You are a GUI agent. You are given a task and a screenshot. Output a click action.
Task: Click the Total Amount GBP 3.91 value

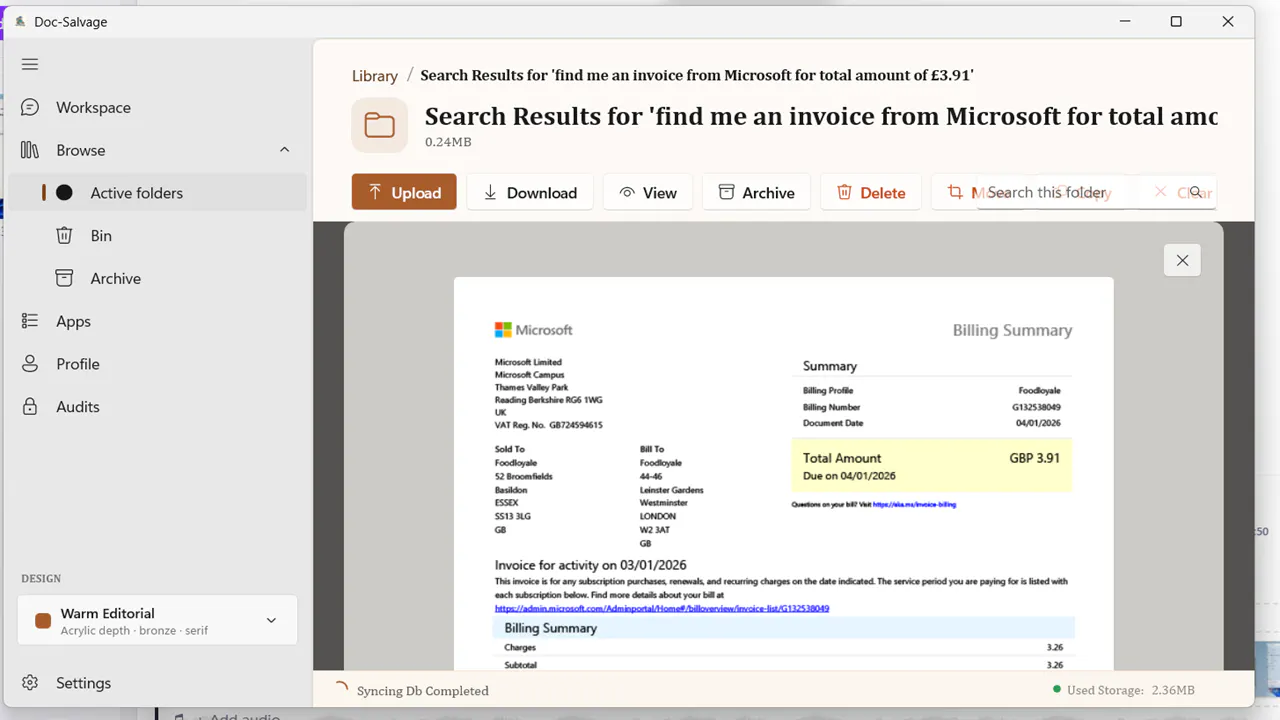pyautogui.click(x=1034, y=458)
